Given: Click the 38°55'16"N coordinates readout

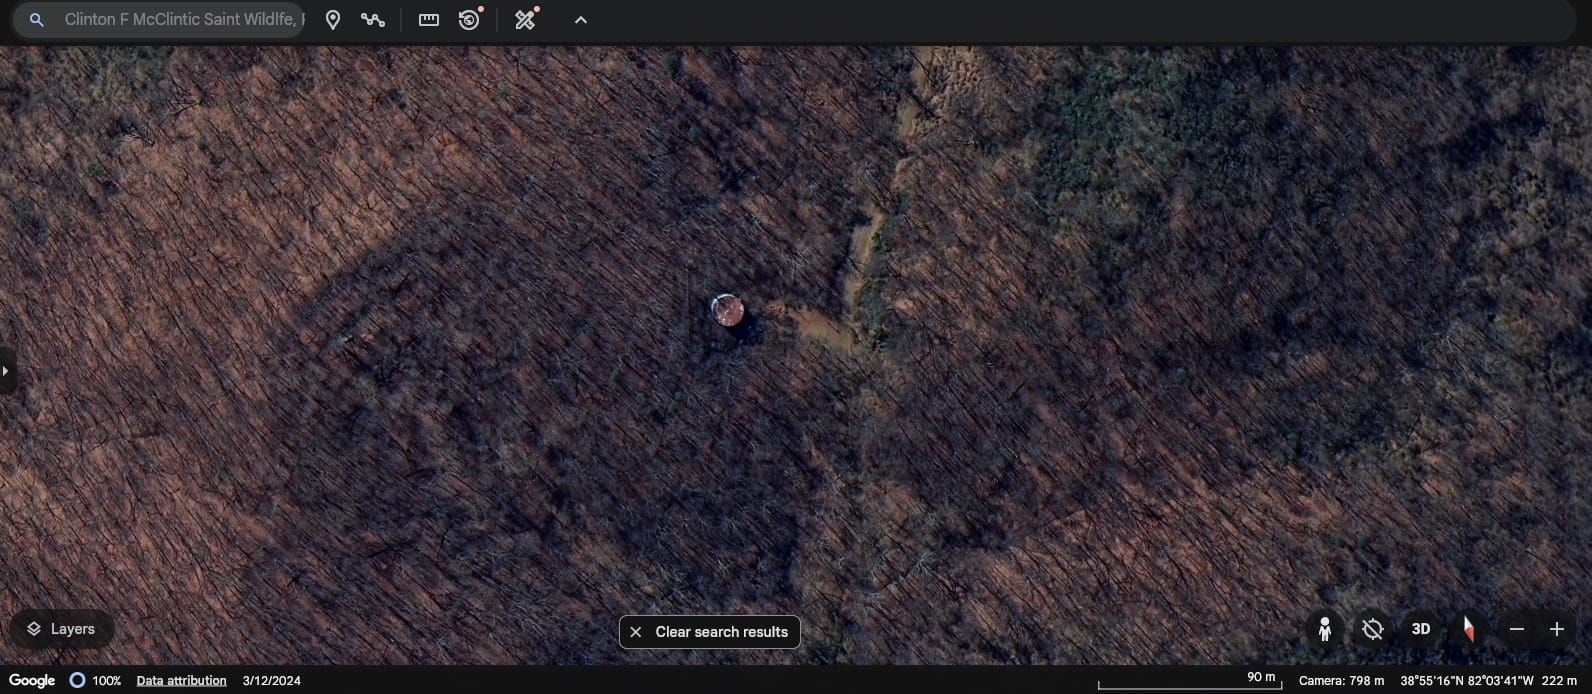Looking at the screenshot, I should [1467, 681].
